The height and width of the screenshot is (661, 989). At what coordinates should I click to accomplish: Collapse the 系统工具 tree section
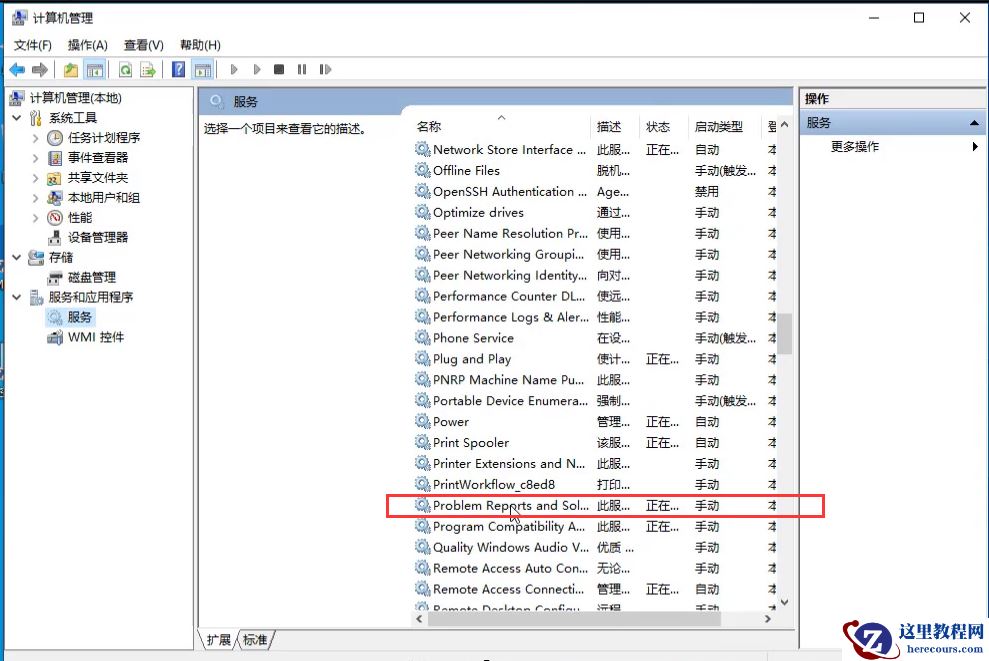(x=16, y=117)
